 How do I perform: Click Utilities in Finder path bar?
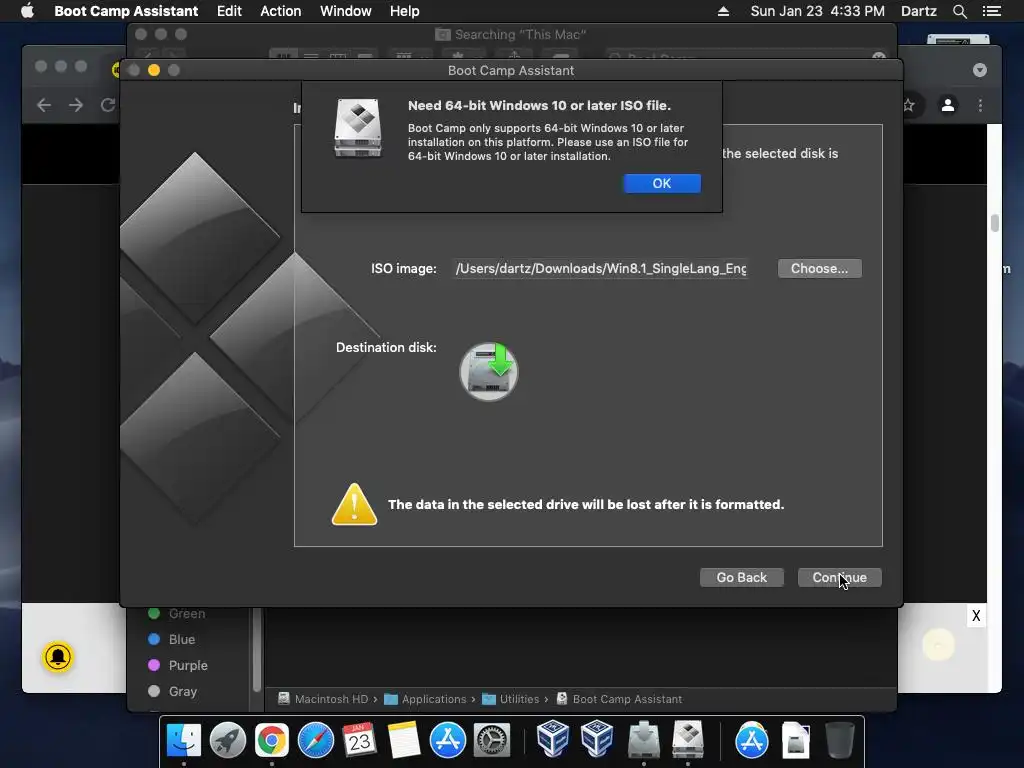coord(511,699)
